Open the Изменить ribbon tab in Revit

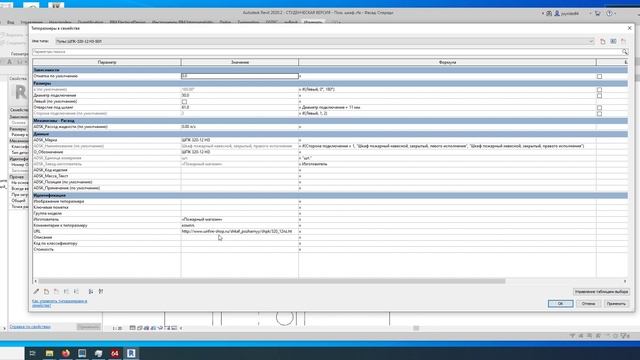tap(313, 22)
